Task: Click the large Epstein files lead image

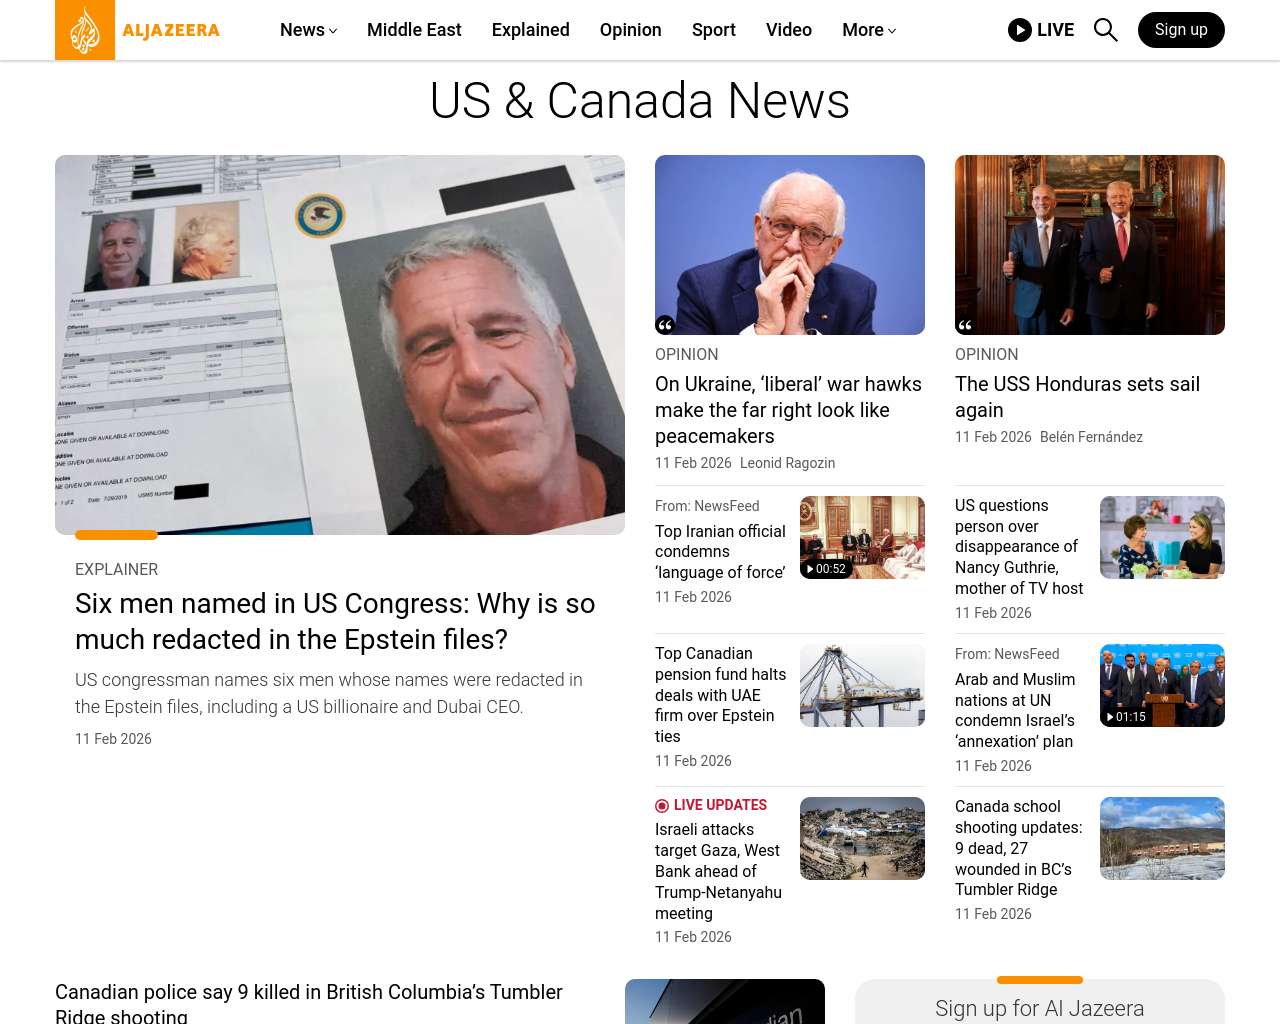Action: (x=340, y=345)
